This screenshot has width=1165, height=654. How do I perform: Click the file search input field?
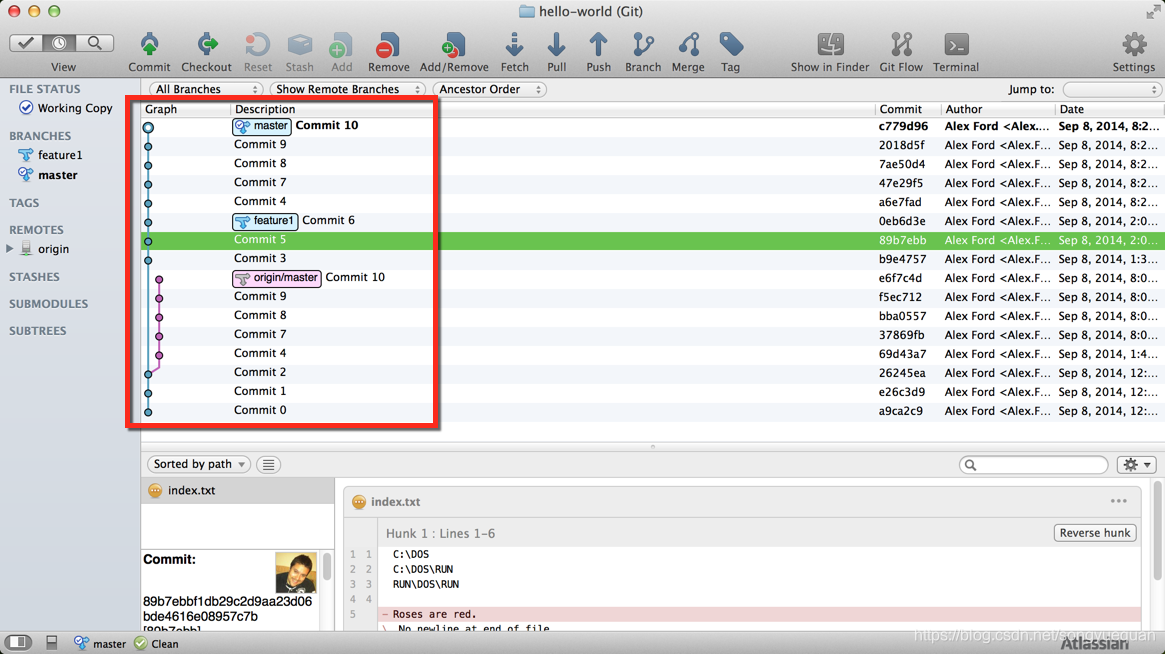click(1033, 464)
